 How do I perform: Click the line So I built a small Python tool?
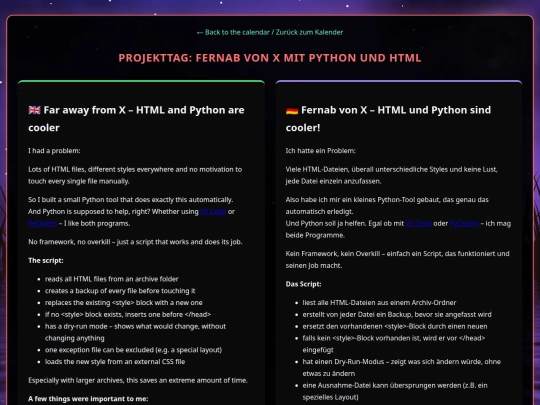pos(131,200)
